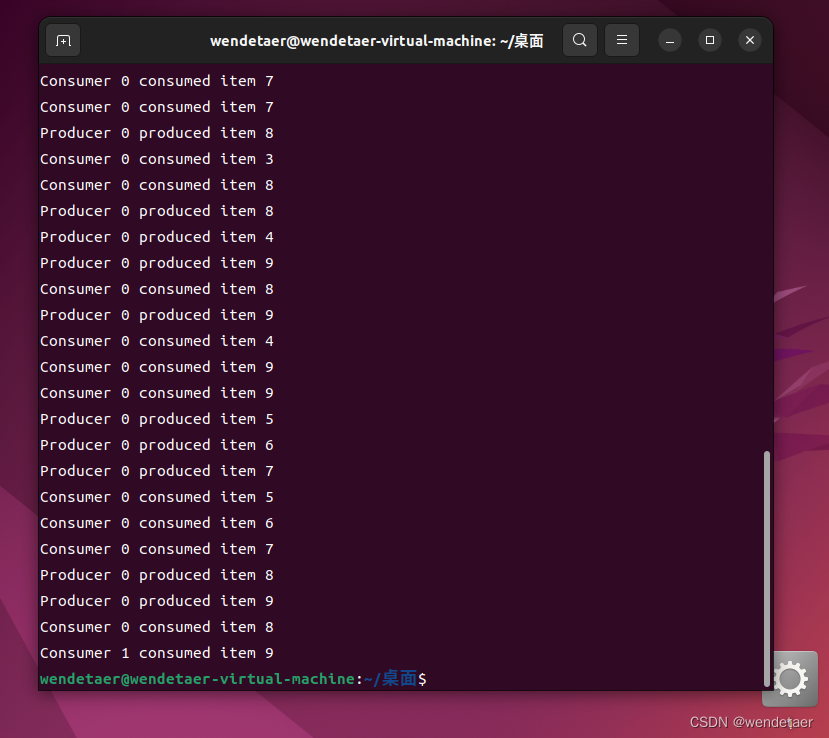829x738 pixels.
Task: Open the terminal search tool
Action: 579,40
